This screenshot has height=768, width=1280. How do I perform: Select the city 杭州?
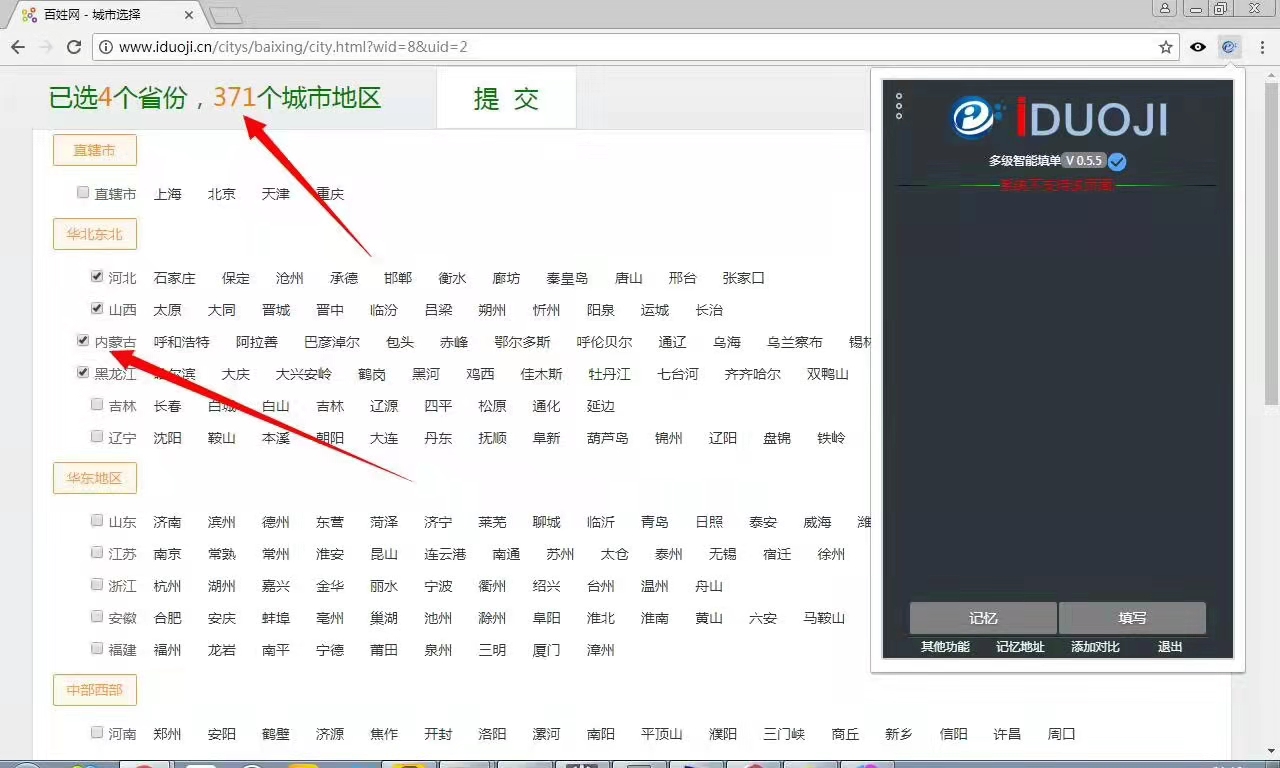pos(168,586)
